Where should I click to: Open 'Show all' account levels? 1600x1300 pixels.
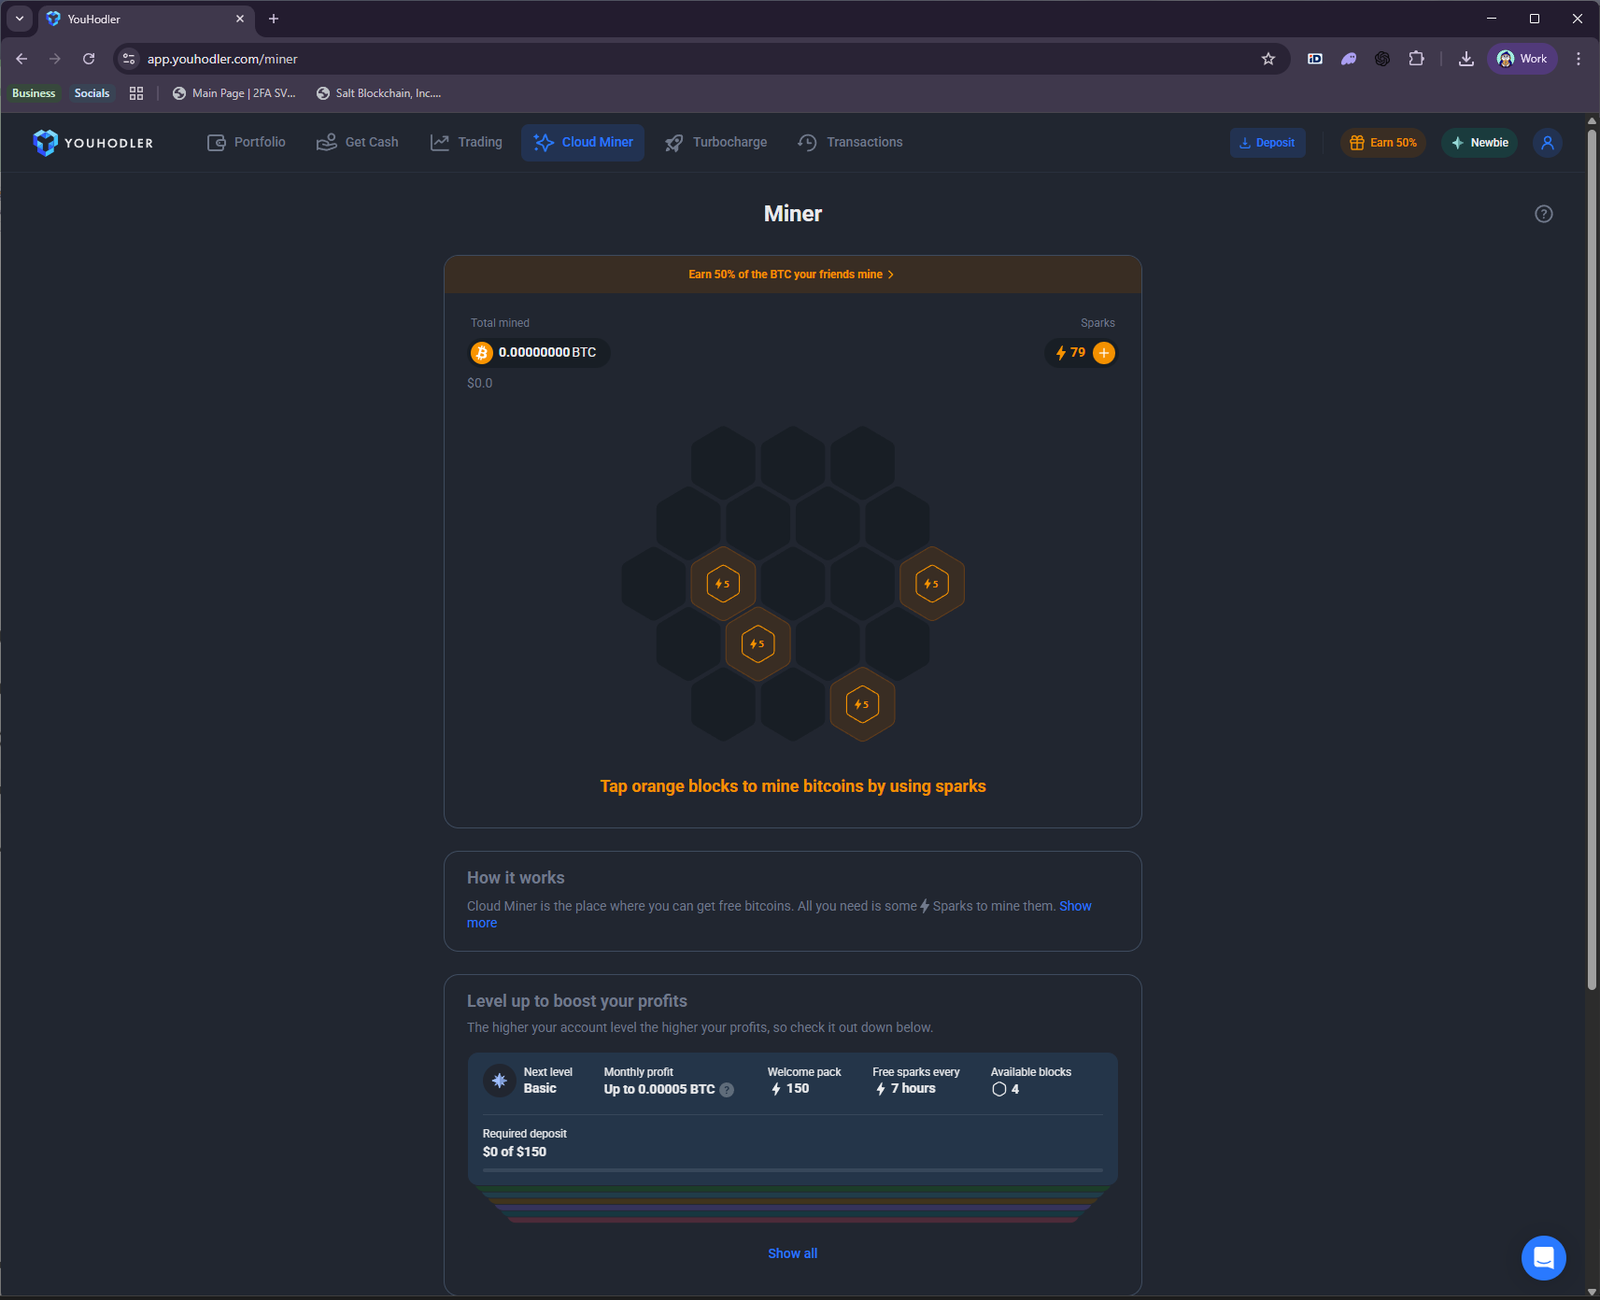coord(792,1252)
